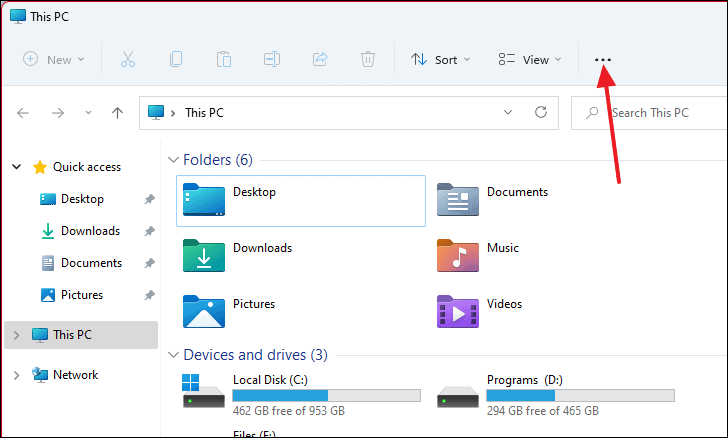The width and height of the screenshot is (728, 438).
Task: Collapse the Folders (6) group
Action: click(173, 160)
